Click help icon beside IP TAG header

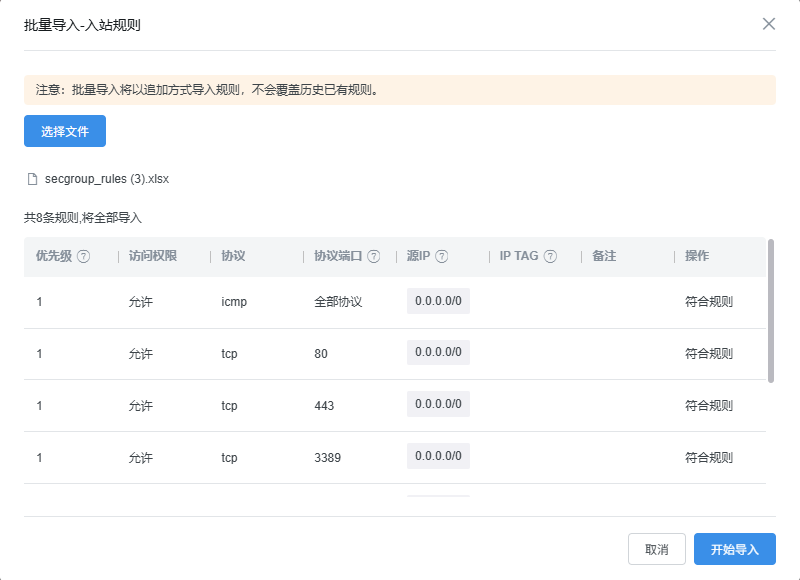coord(550,256)
